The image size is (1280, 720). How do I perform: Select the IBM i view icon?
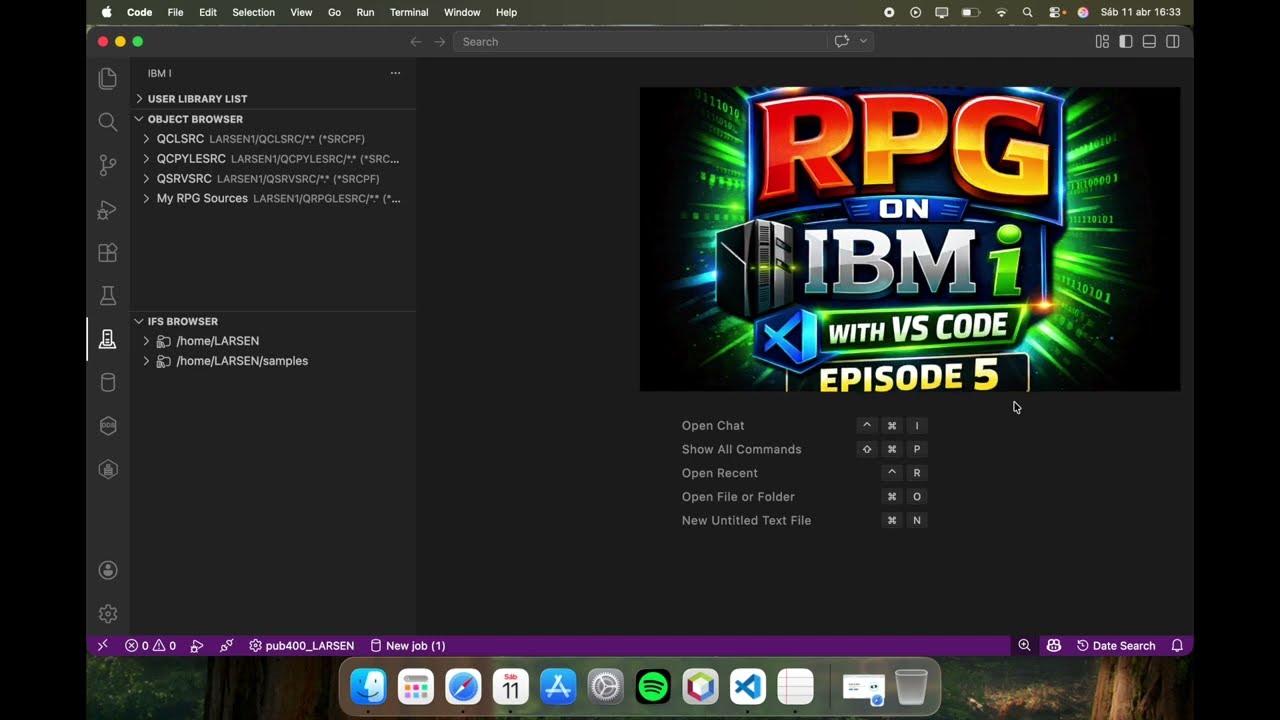108,340
